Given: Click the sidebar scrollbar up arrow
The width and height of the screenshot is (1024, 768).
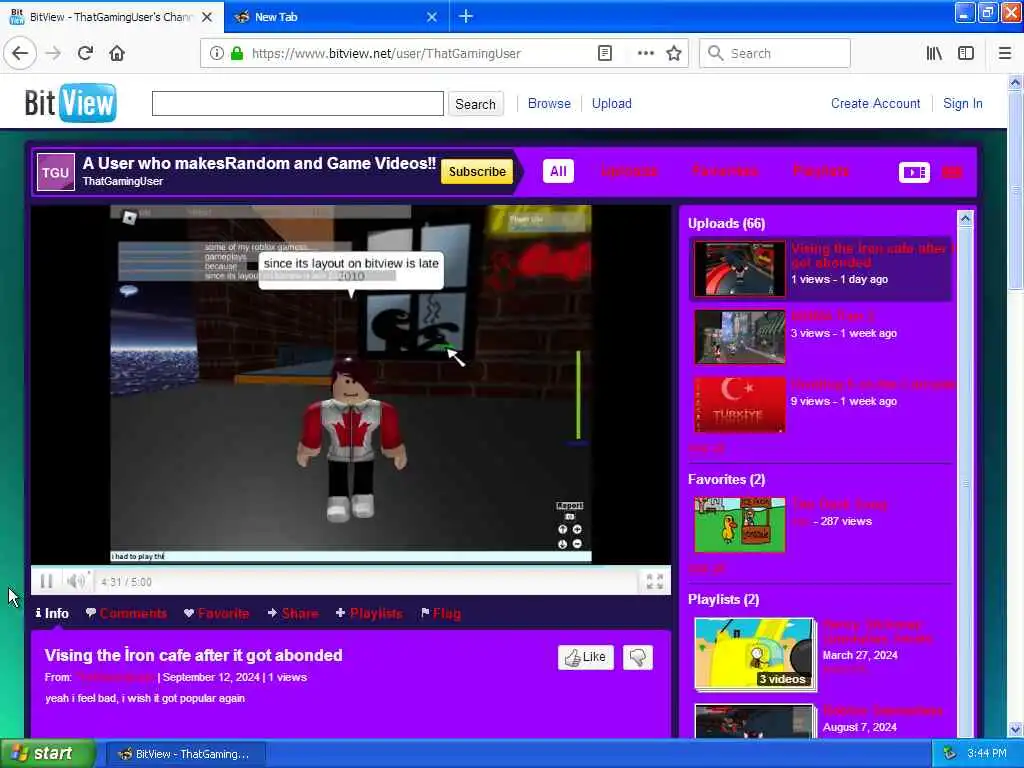Looking at the screenshot, I should coord(965,219).
